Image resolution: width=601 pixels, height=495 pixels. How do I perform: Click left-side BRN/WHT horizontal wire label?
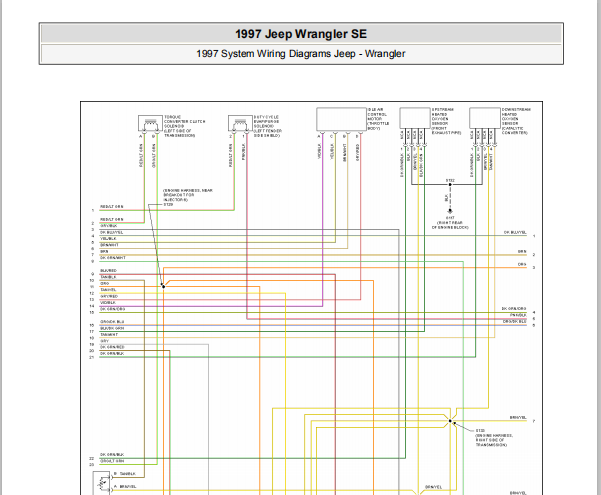(x=109, y=245)
